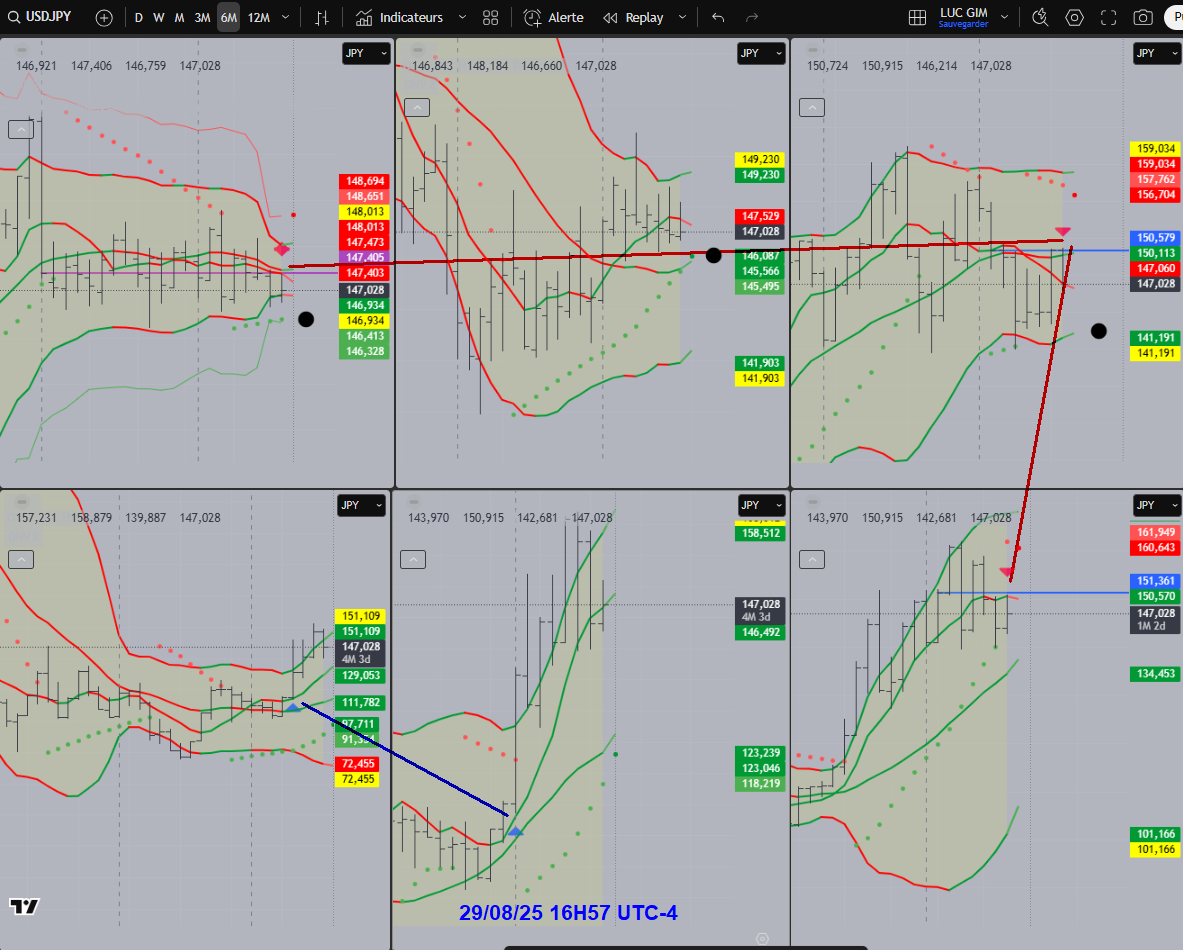
Task: Select the 3M timeframe
Action: [202, 17]
